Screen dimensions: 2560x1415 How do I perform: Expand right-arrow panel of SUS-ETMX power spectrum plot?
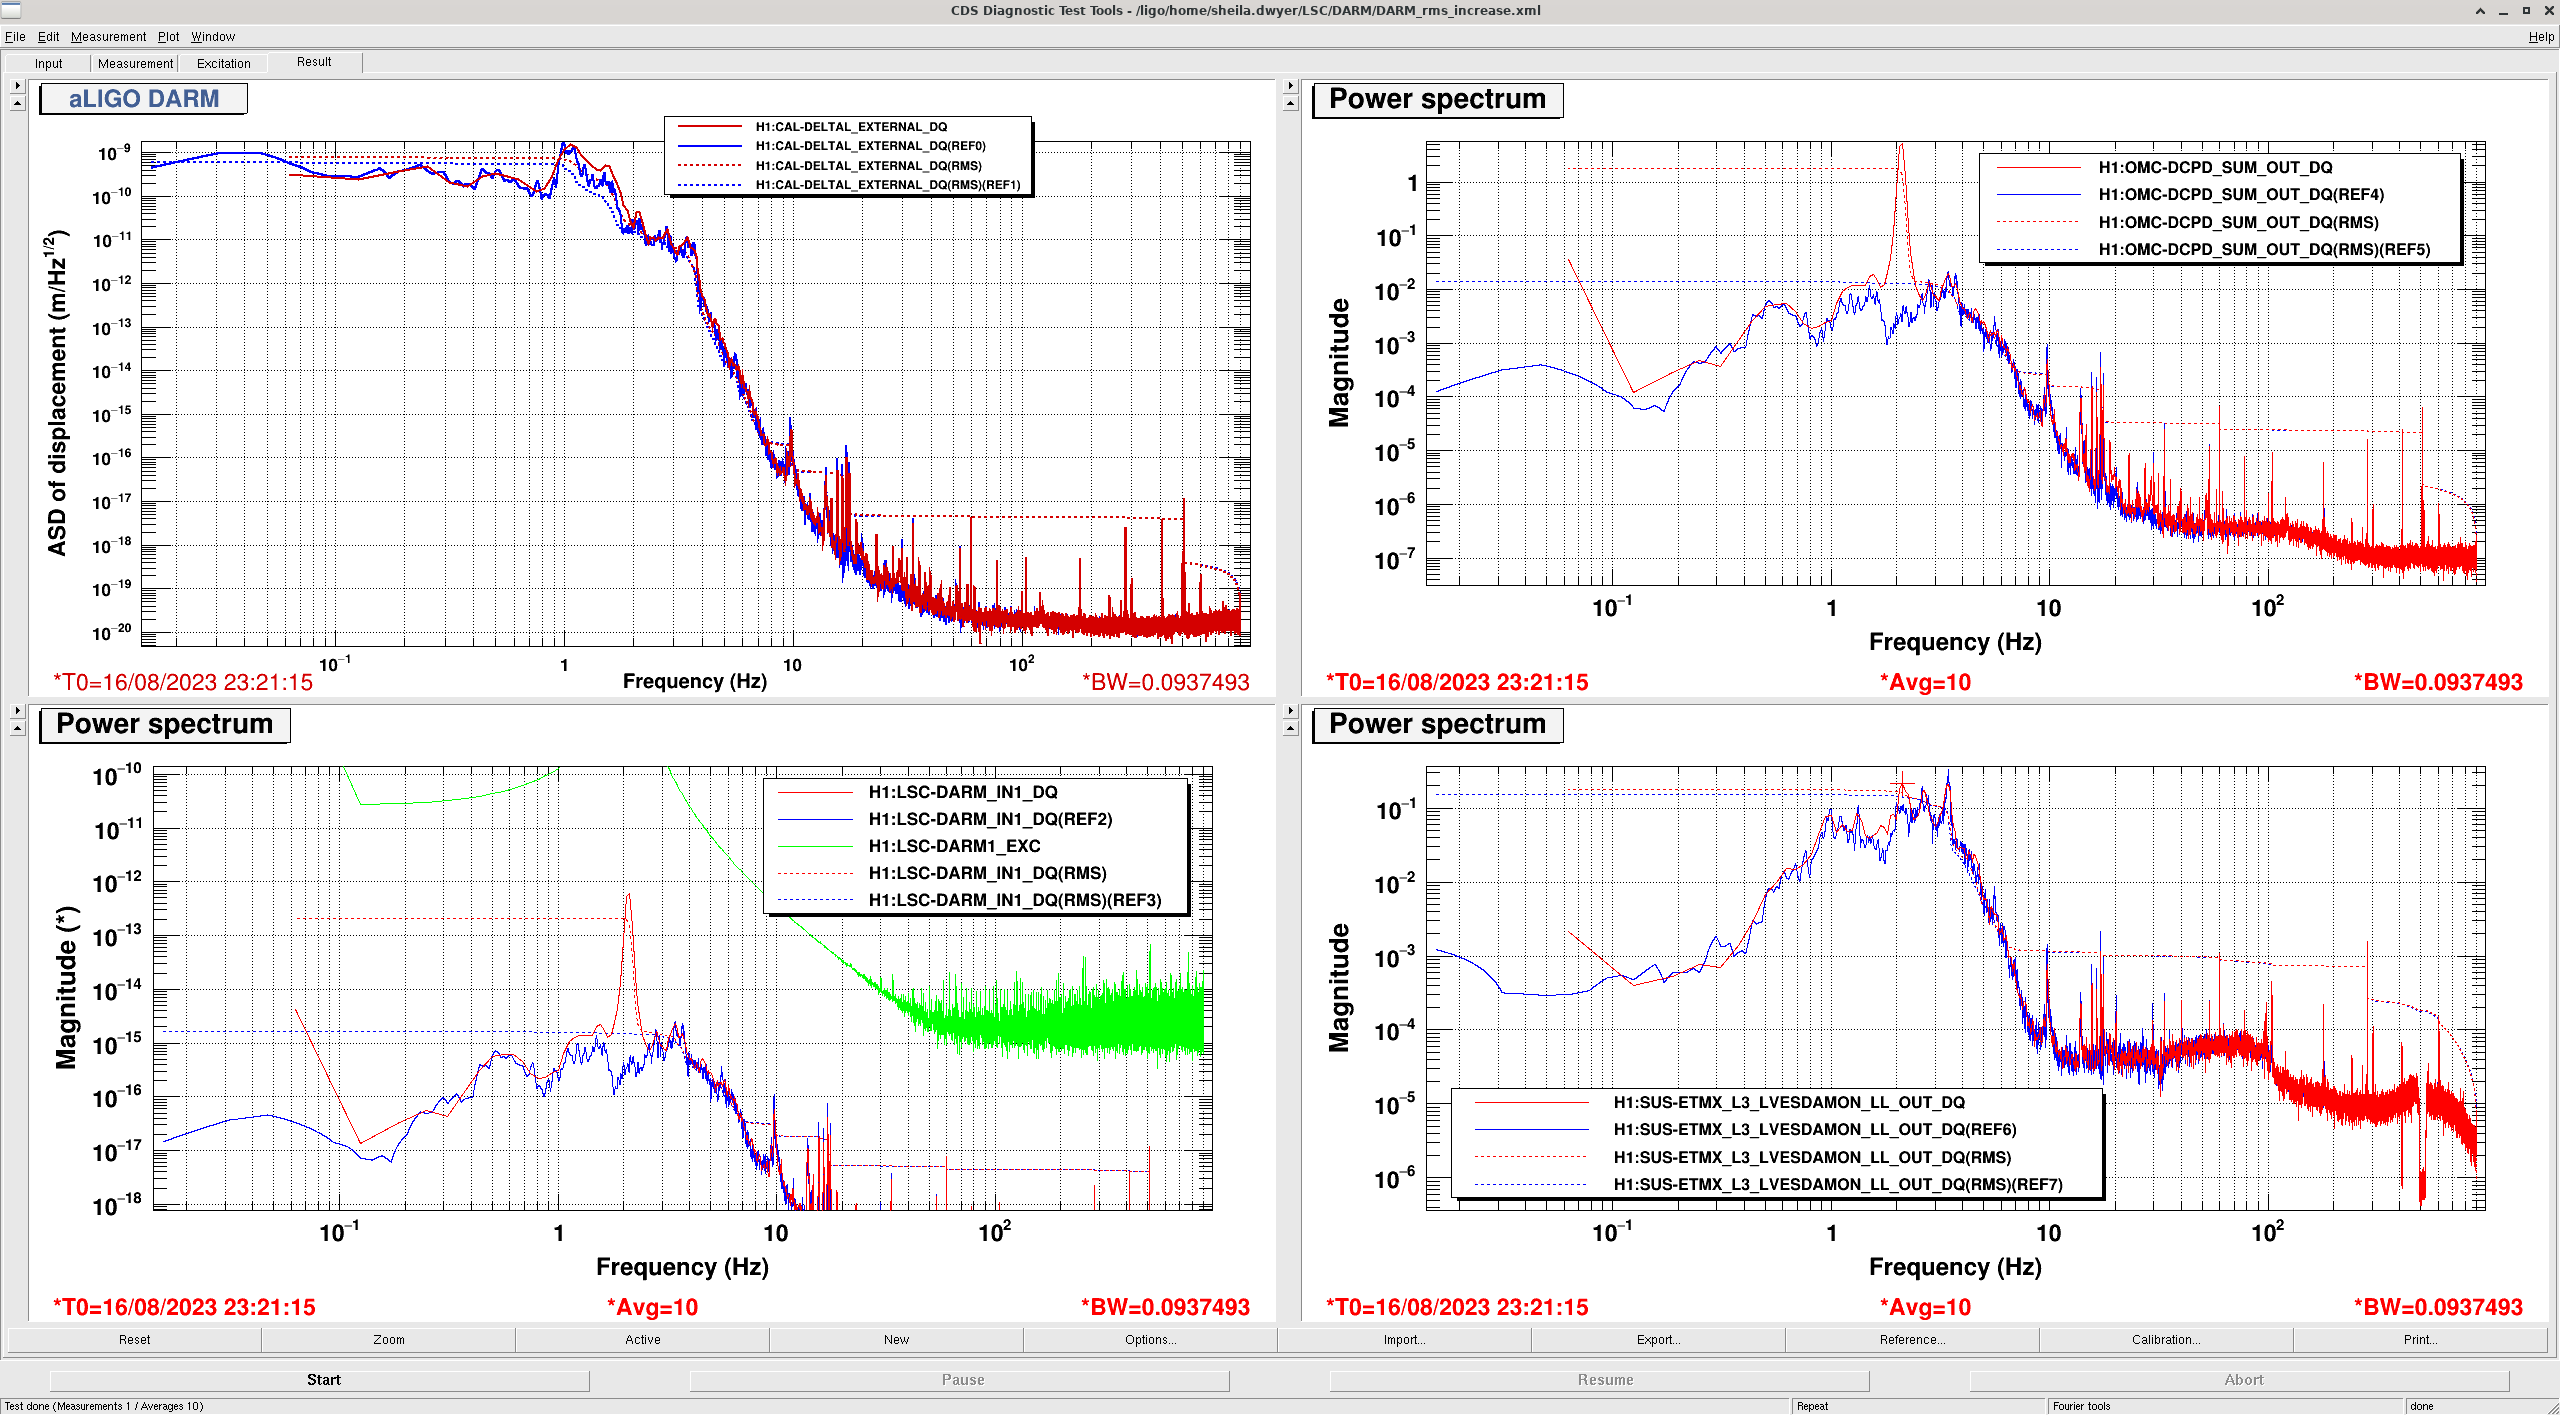(1290, 711)
